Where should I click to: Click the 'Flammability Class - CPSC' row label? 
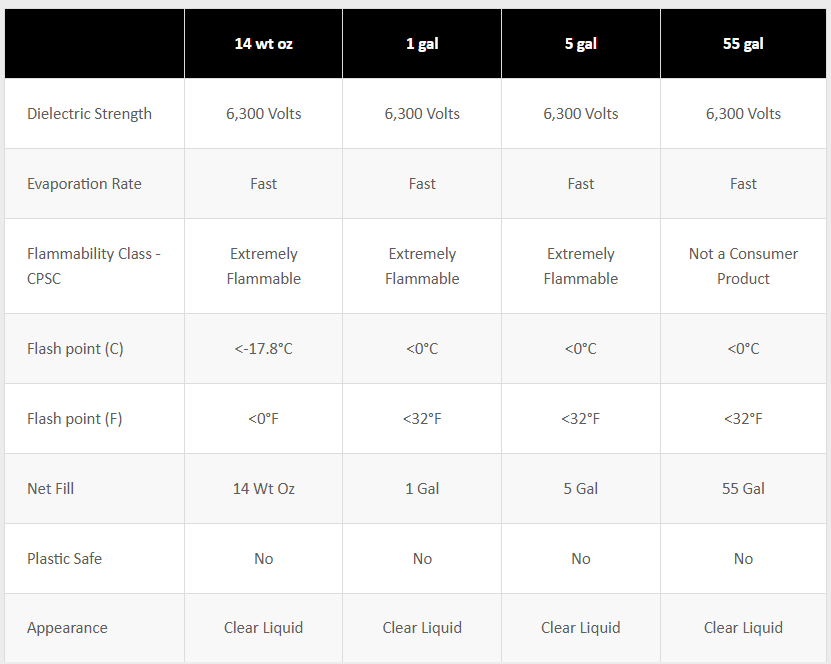click(93, 266)
